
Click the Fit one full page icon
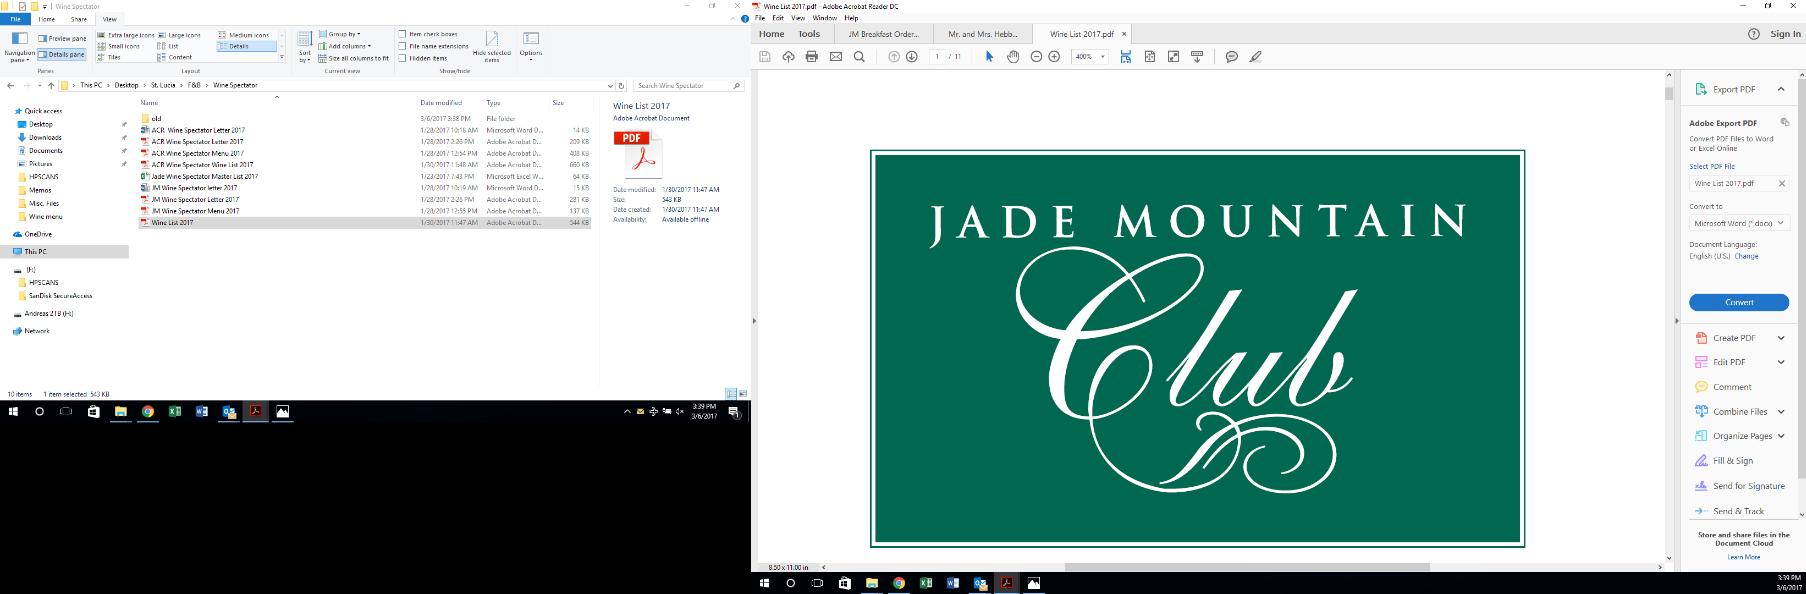click(1150, 57)
